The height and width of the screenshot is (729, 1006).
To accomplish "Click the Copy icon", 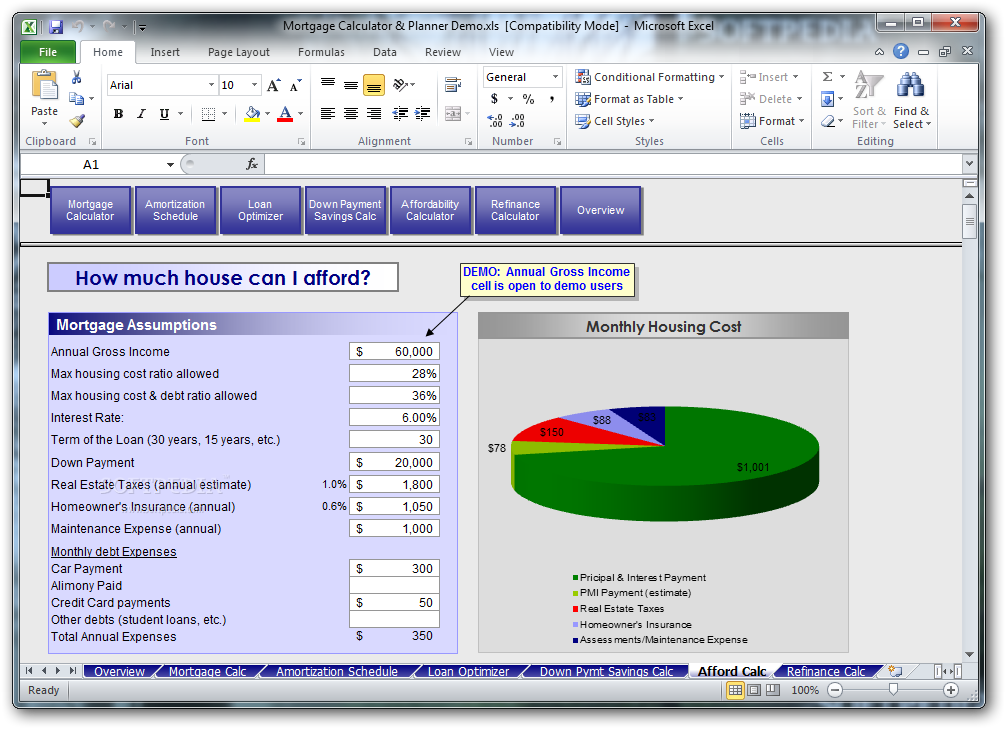I will (x=76, y=98).
